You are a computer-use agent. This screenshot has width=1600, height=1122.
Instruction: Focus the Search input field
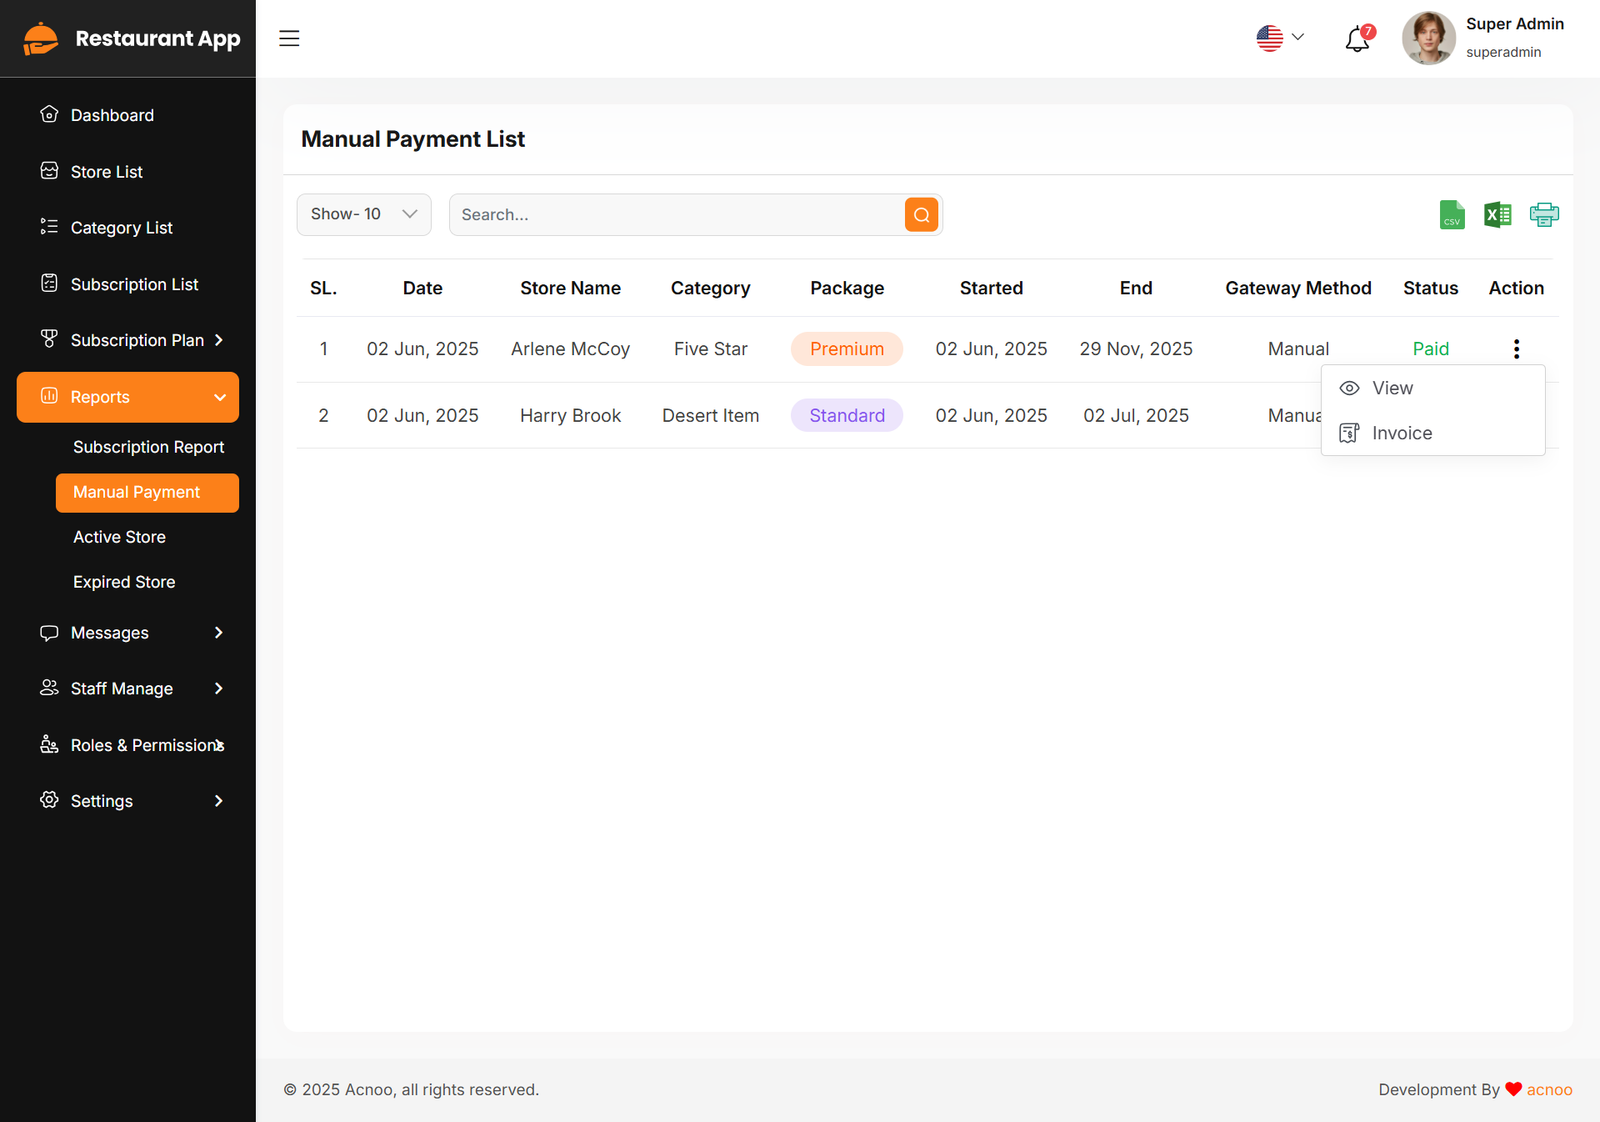point(676,215)
